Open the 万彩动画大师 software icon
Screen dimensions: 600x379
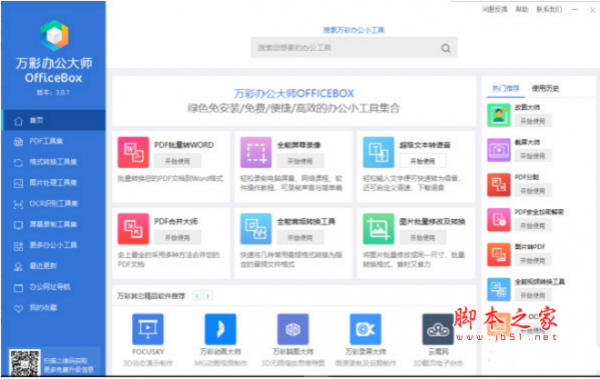pyautogui.click(x=220, y=329)
